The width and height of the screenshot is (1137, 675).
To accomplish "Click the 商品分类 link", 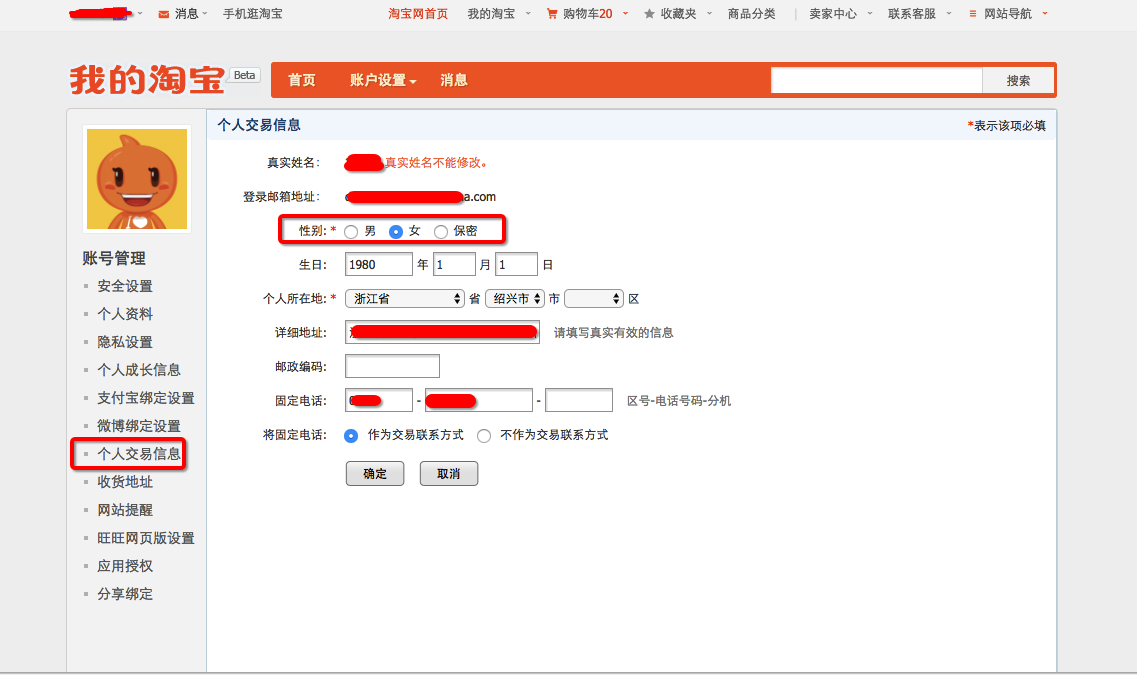I will tap(751, 14).
